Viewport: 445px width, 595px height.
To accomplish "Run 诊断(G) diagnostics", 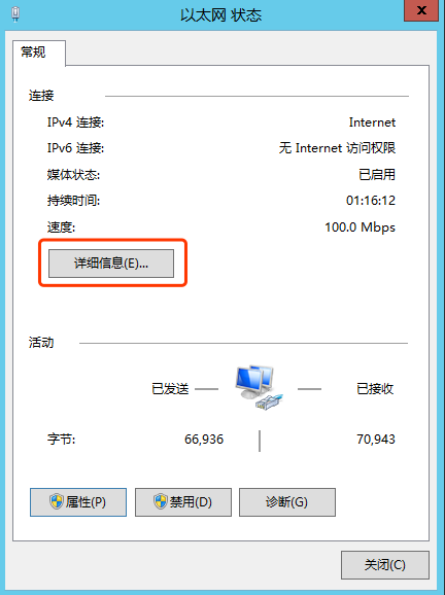I will coord(287,502).
